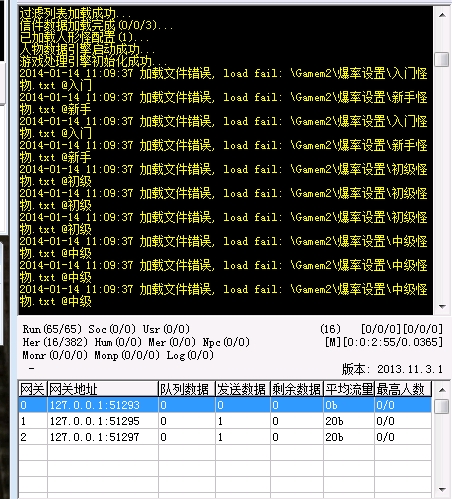Click log line 已加载人形怪配置 (1)

(84, 37)
